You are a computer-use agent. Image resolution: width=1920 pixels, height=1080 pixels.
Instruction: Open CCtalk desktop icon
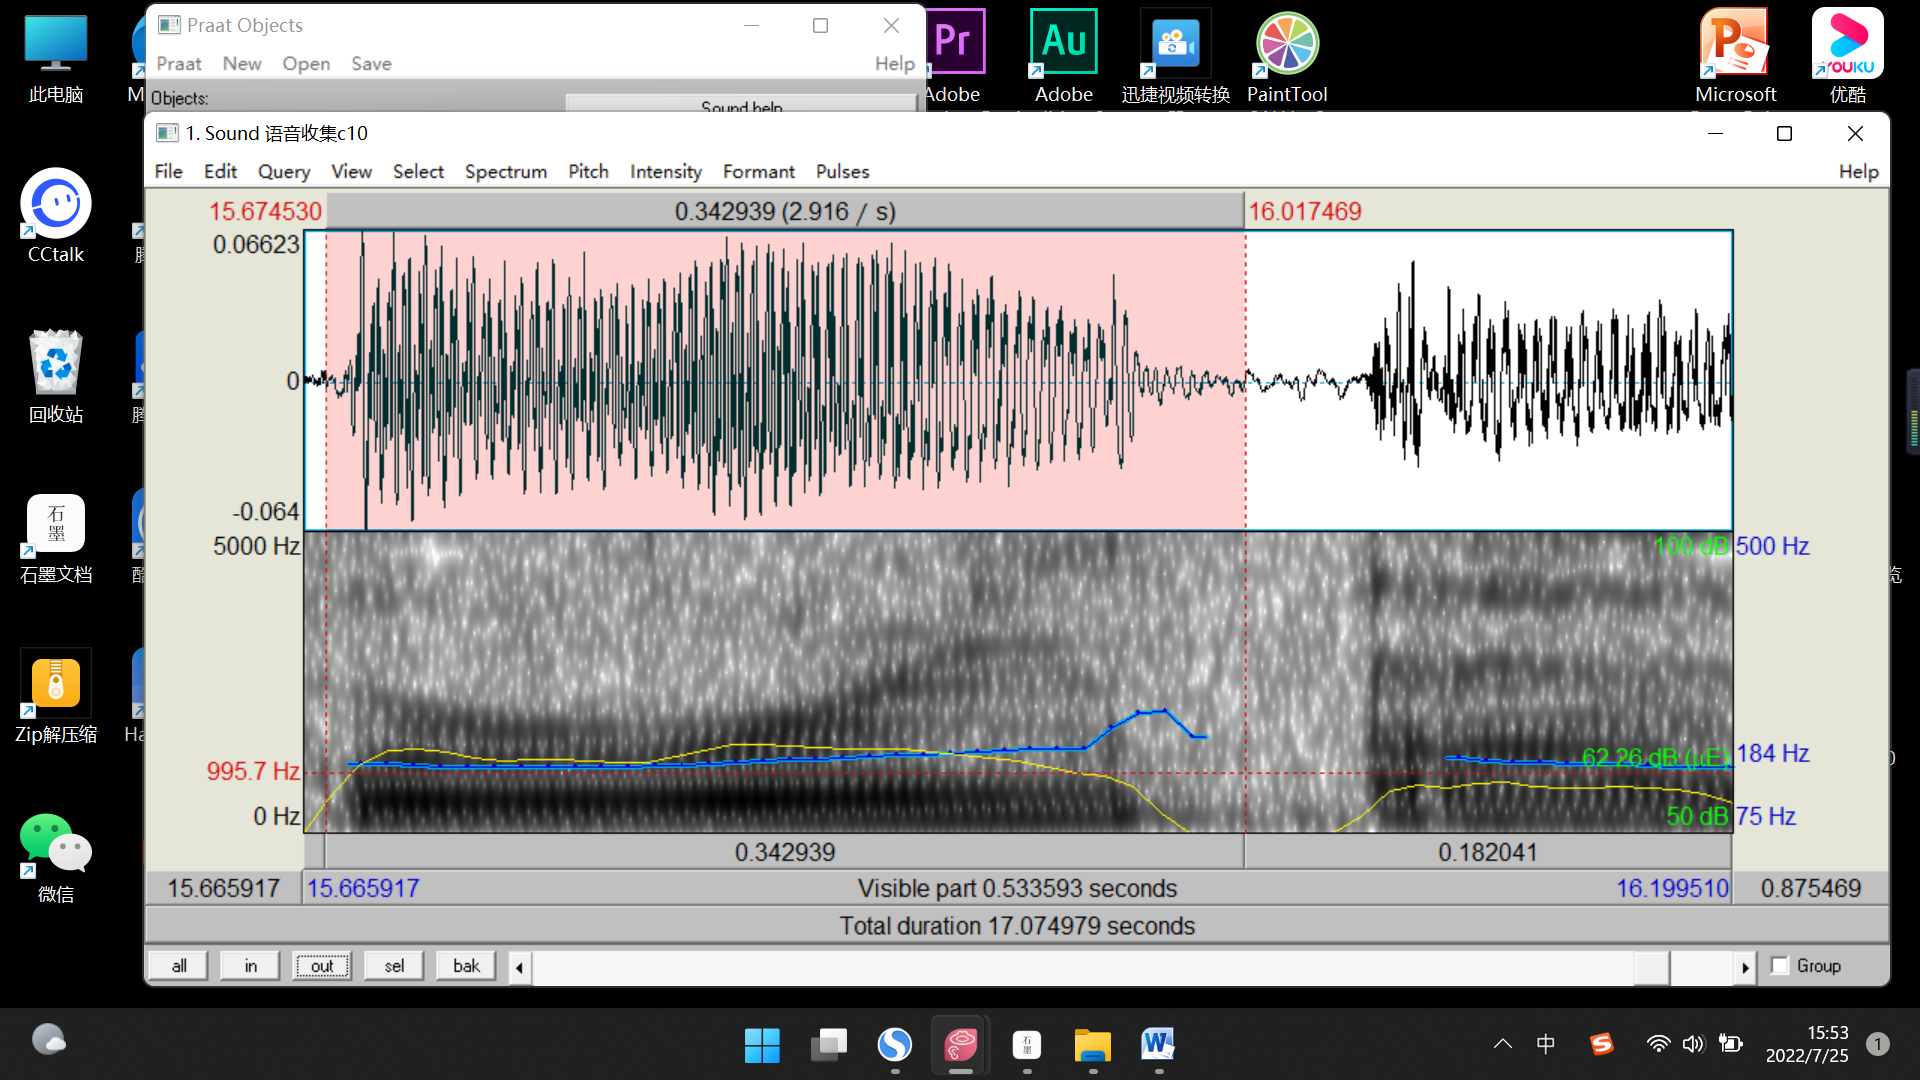[x=56, y=216]
